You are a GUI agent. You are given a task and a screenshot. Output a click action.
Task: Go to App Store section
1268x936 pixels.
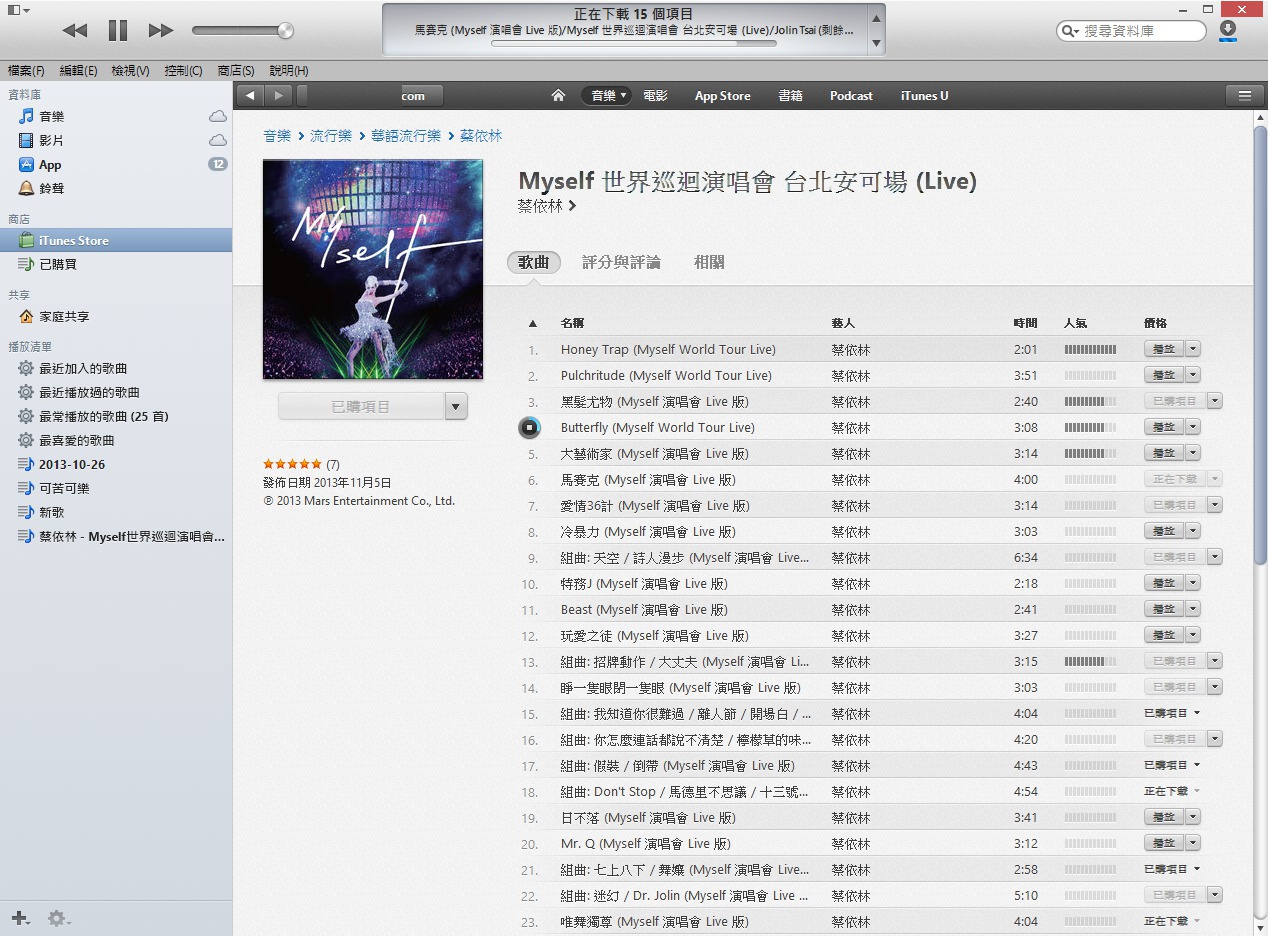tap(723, 96)
